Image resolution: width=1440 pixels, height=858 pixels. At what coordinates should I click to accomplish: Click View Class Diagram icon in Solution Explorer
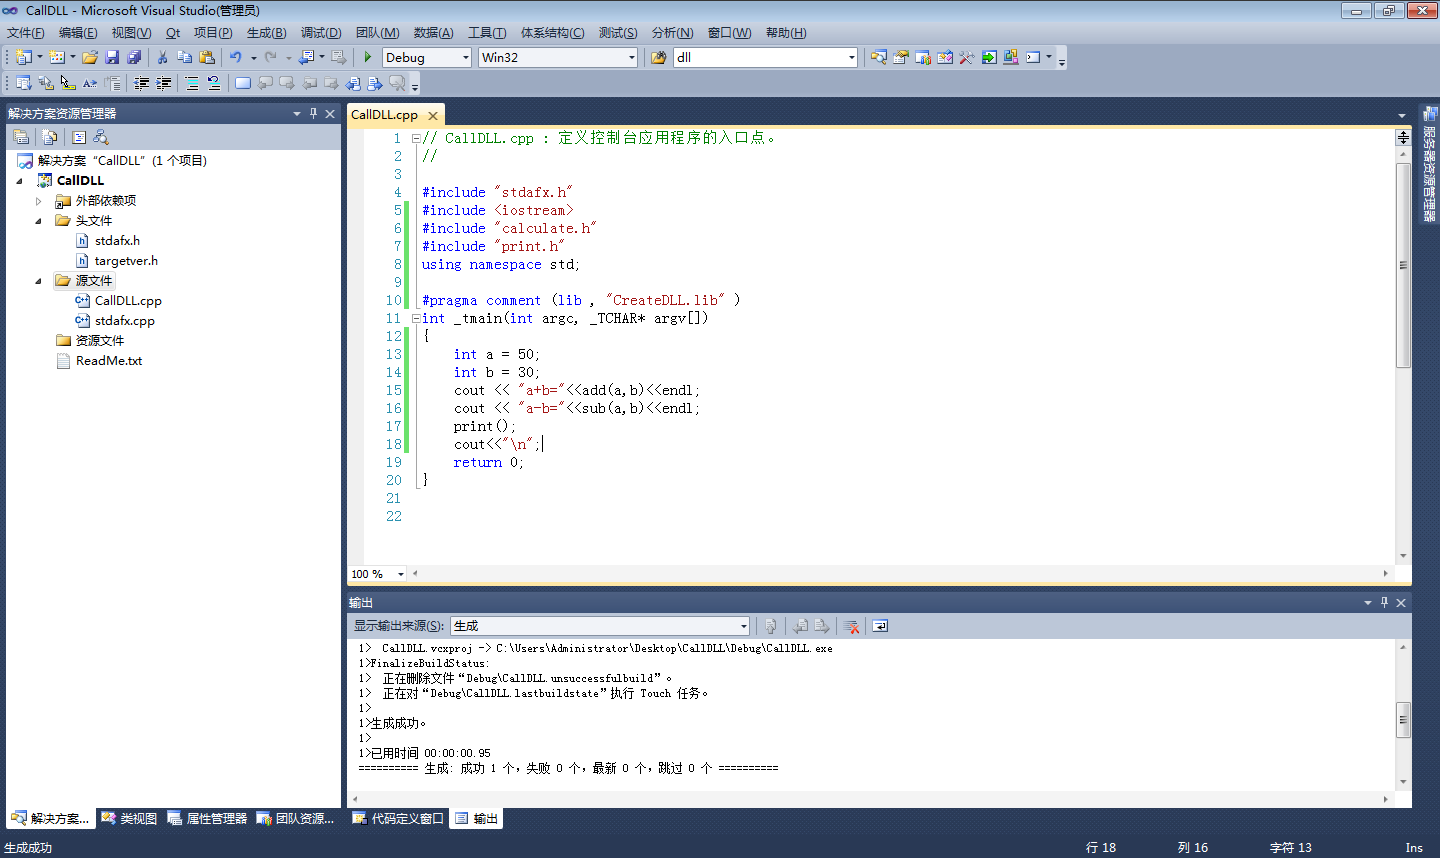tap(101, 137)
